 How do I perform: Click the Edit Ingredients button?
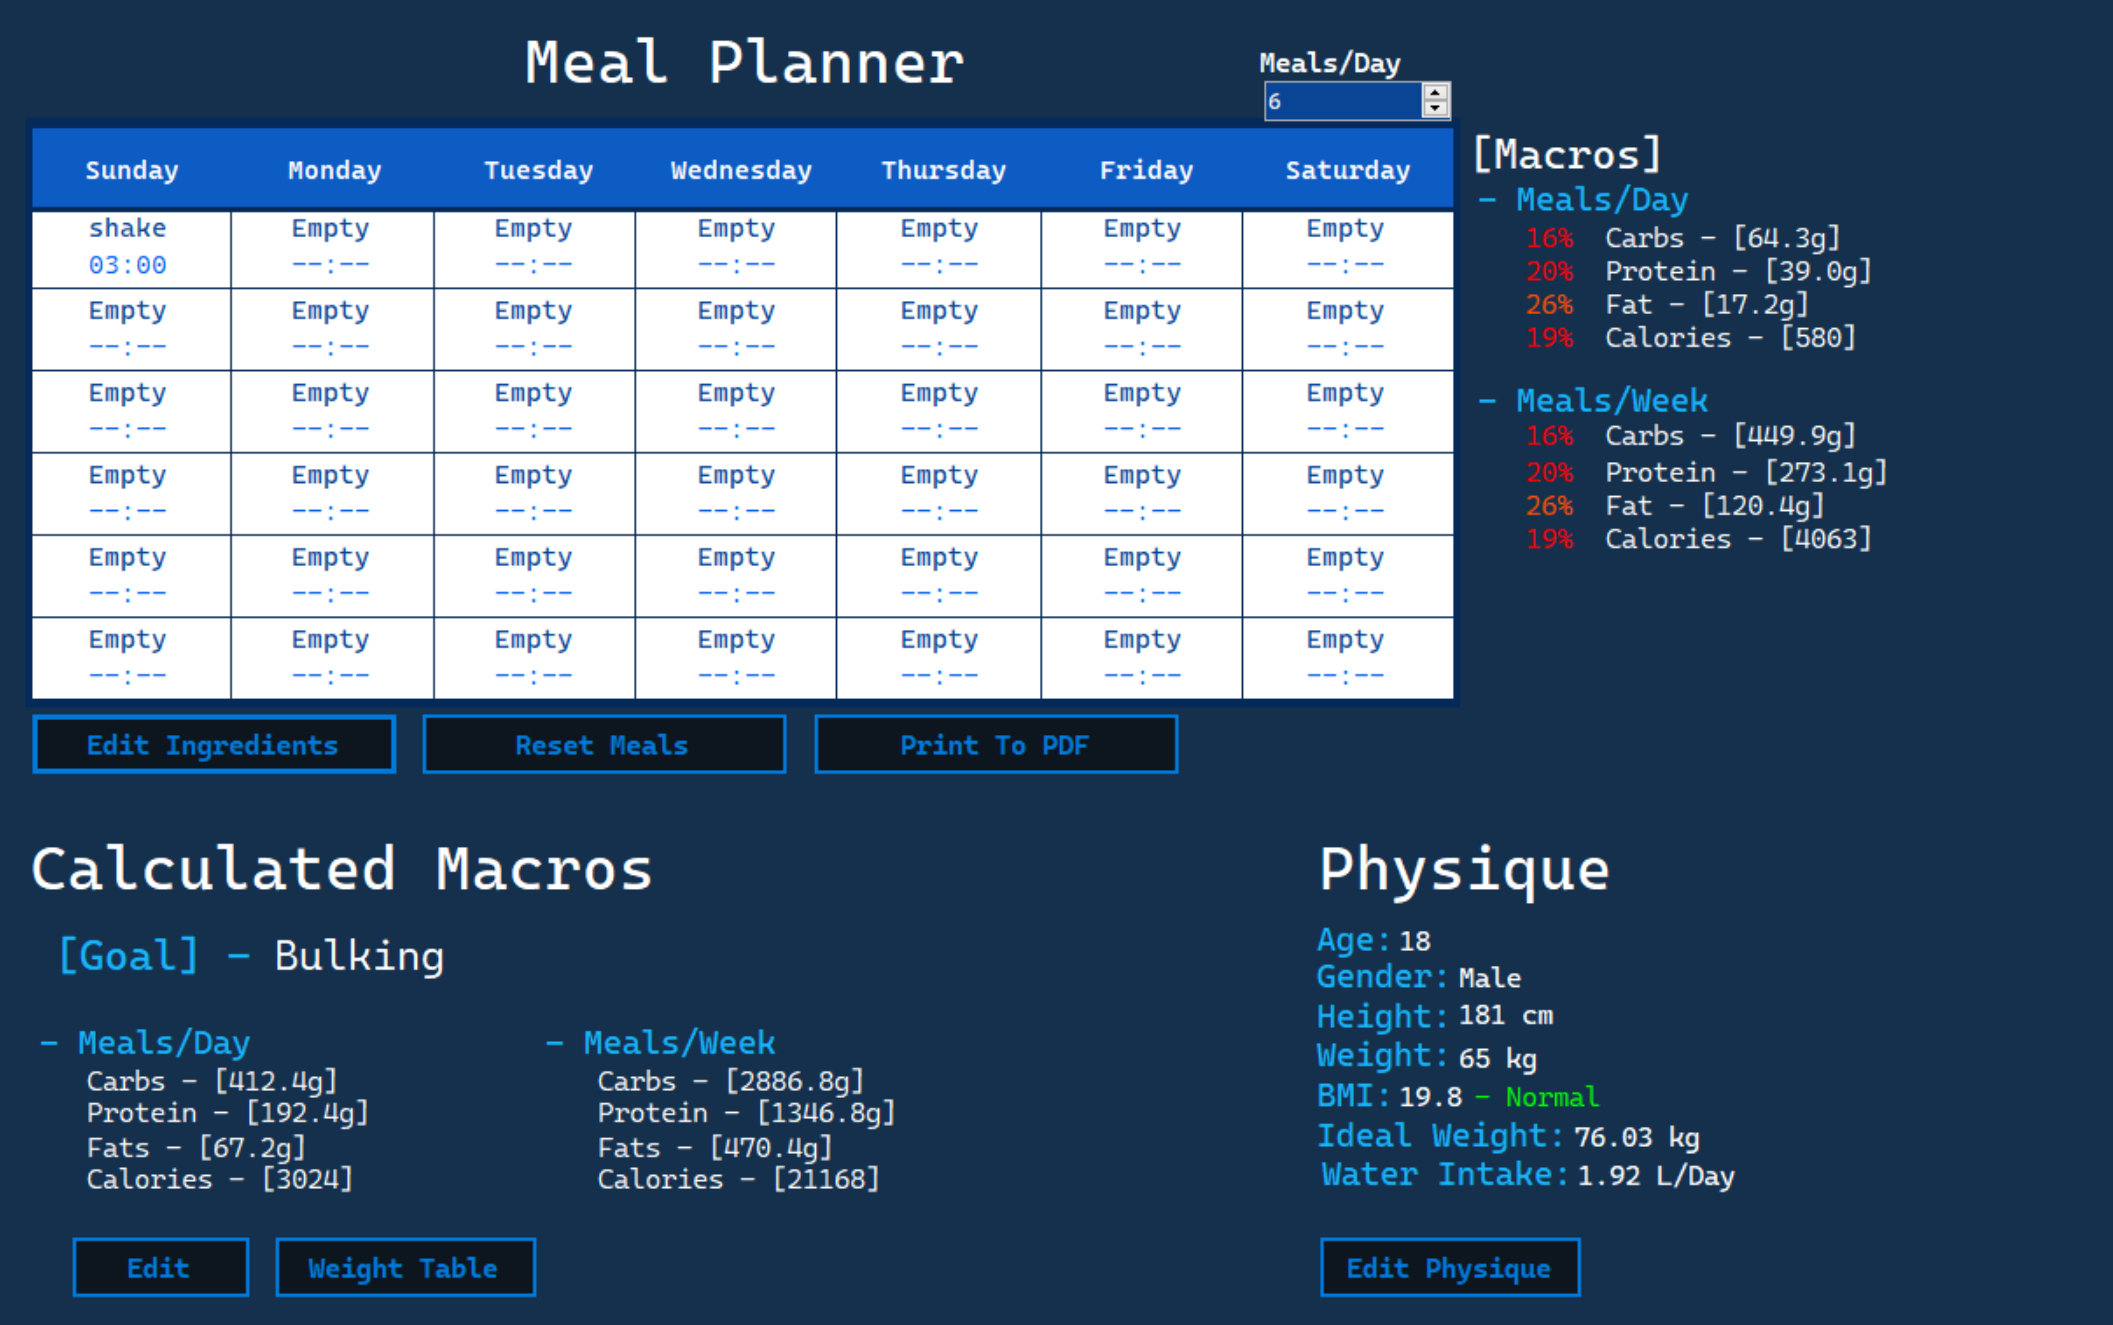click(213, 744)
